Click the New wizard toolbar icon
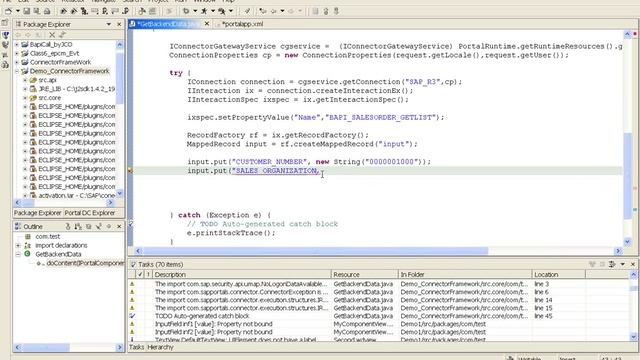This screenshot has height=360, width=640. 8,11
